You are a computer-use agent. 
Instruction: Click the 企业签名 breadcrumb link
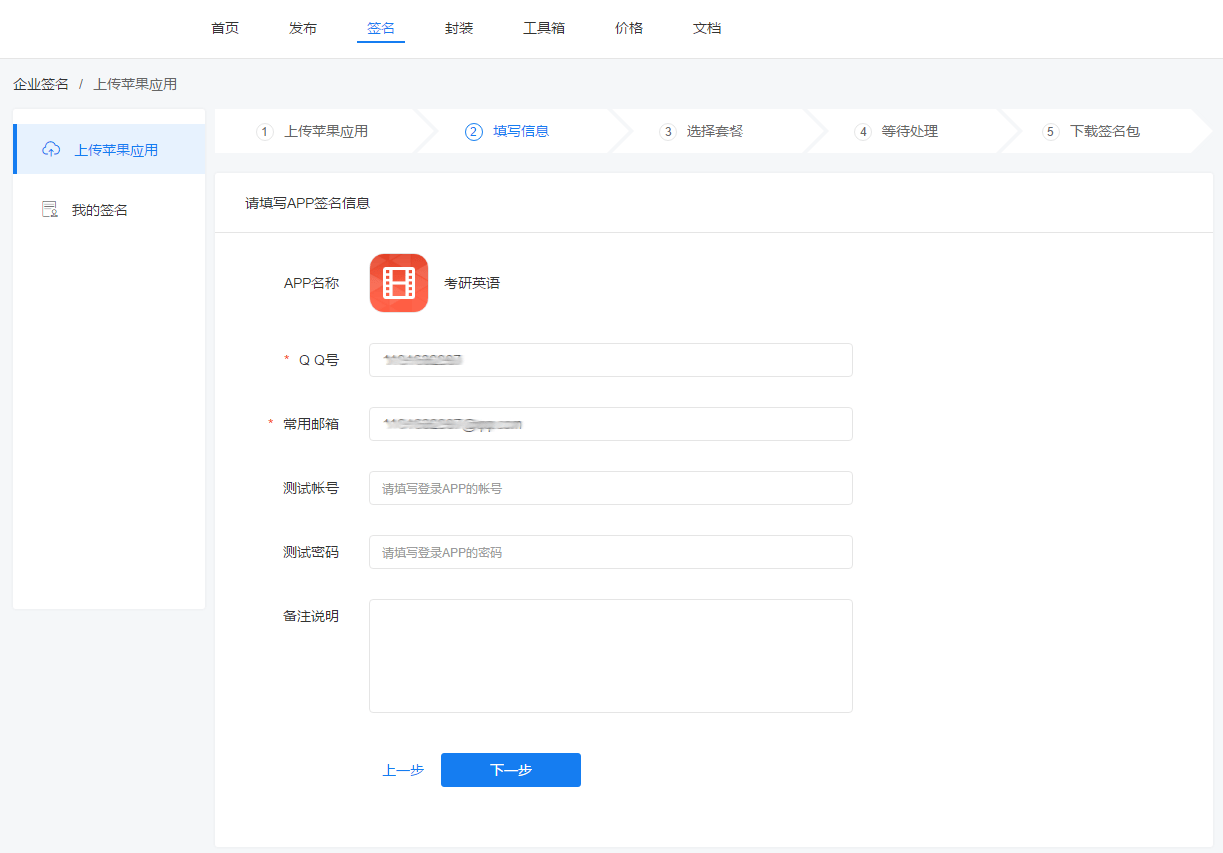pyautogui.click(x=41, y=84)
